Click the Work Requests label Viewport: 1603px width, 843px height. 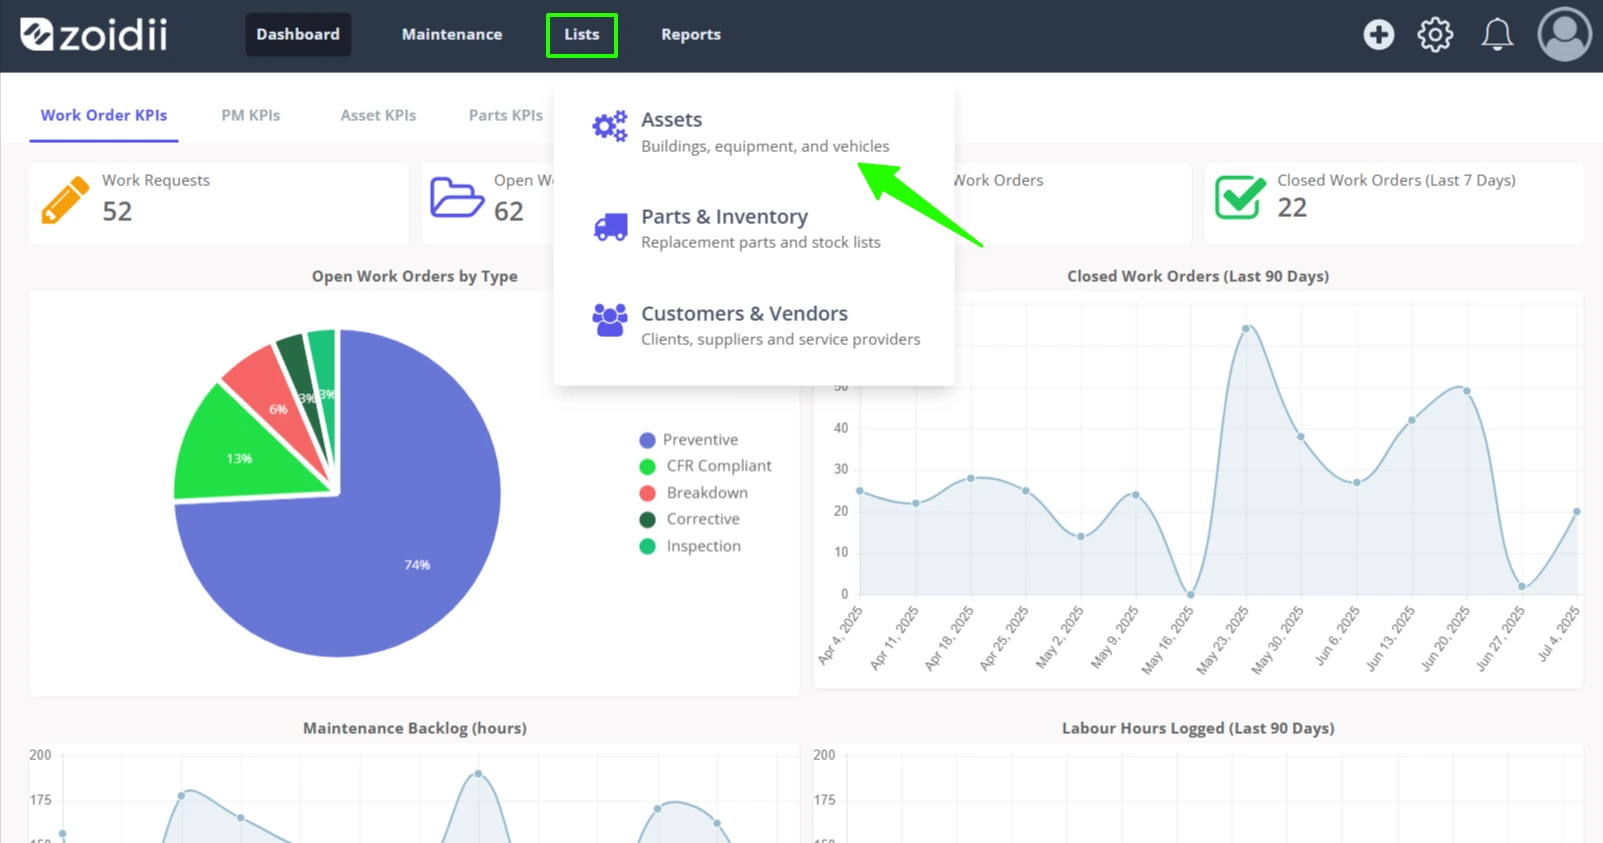156,180
